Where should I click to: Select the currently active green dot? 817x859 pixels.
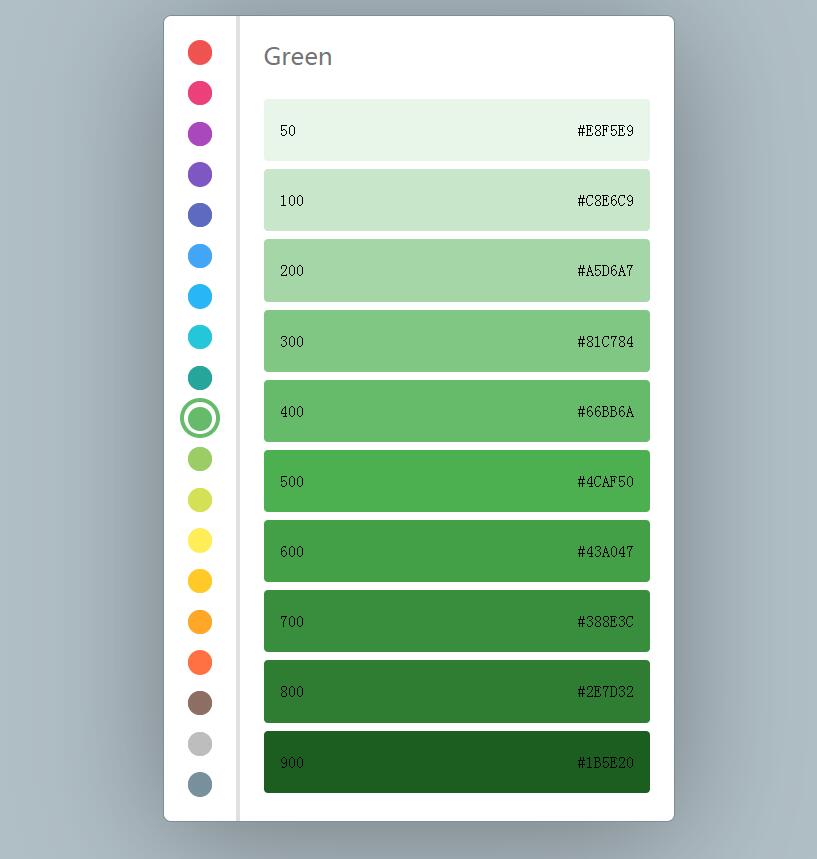pos(200,418)
